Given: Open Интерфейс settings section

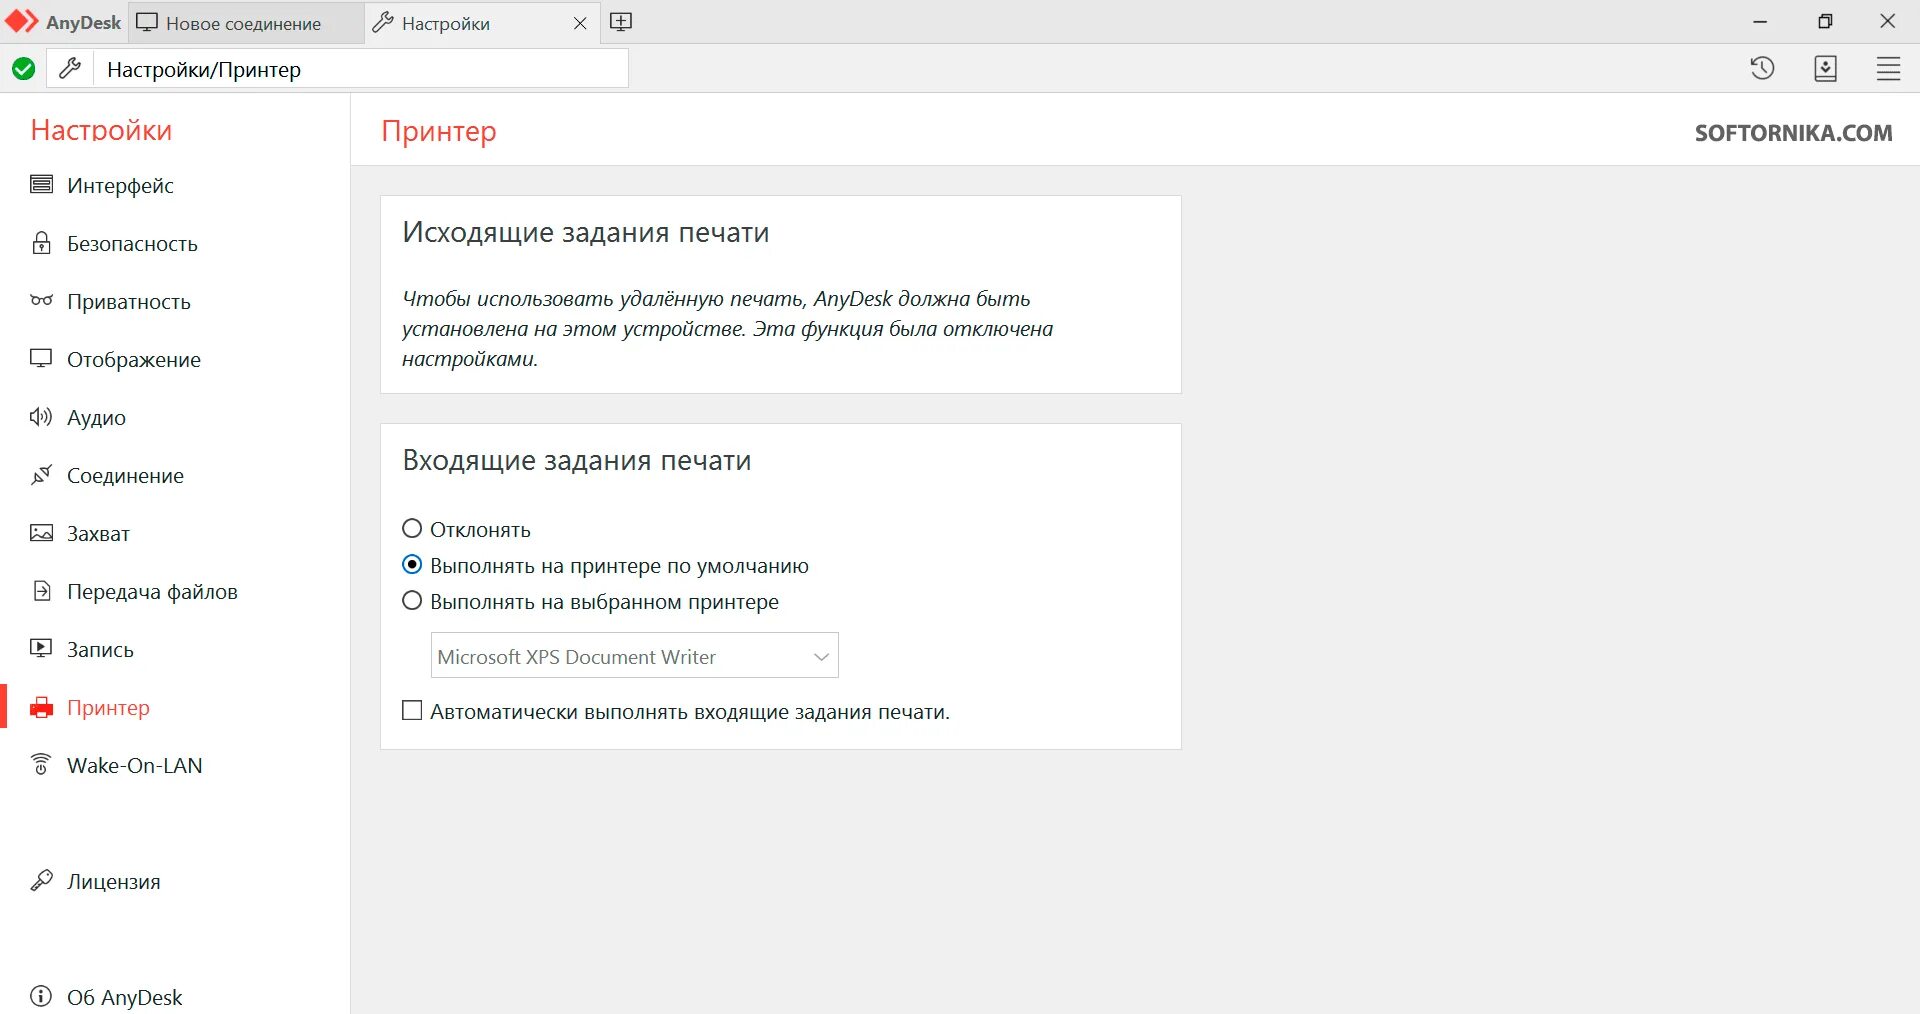Looking at the screenshot, I should click(120, 185).
